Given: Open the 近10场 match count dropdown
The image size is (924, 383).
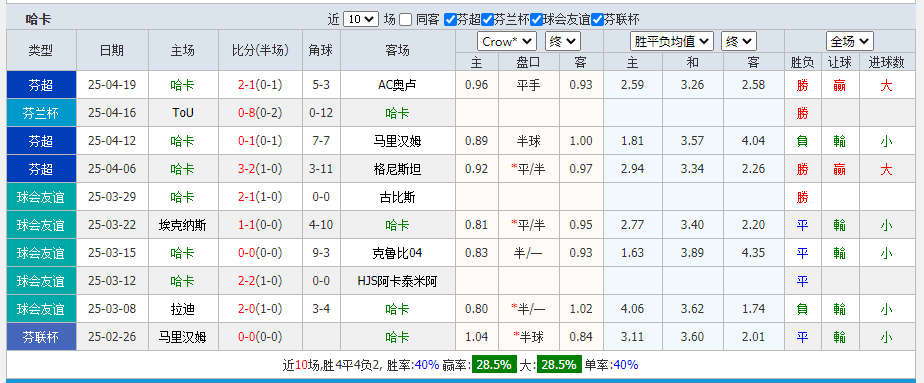Looking at the screenshot, I should [x=360, y=19].
